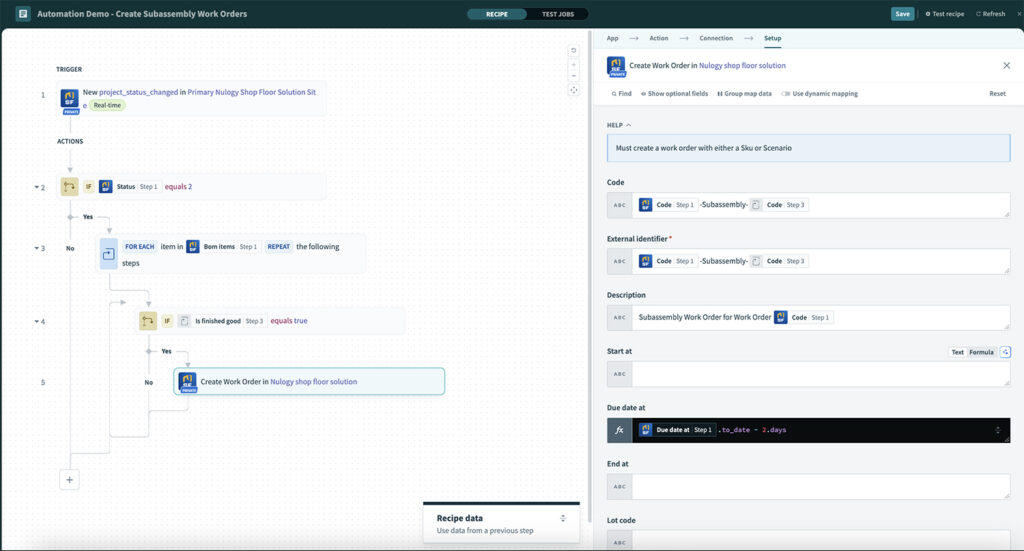Switch to the Test Jobs tab
This screenshot has width=1024, height=551.
coord(557,14)
